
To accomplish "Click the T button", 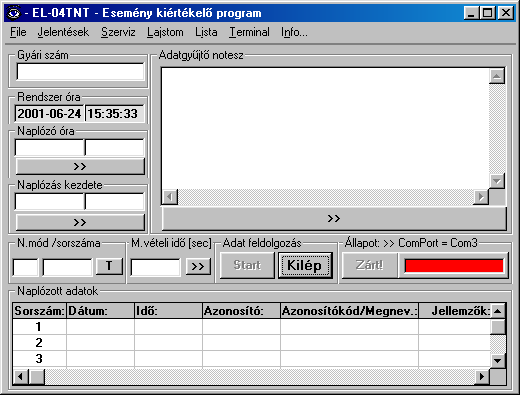I will click(x=109, y=266).
